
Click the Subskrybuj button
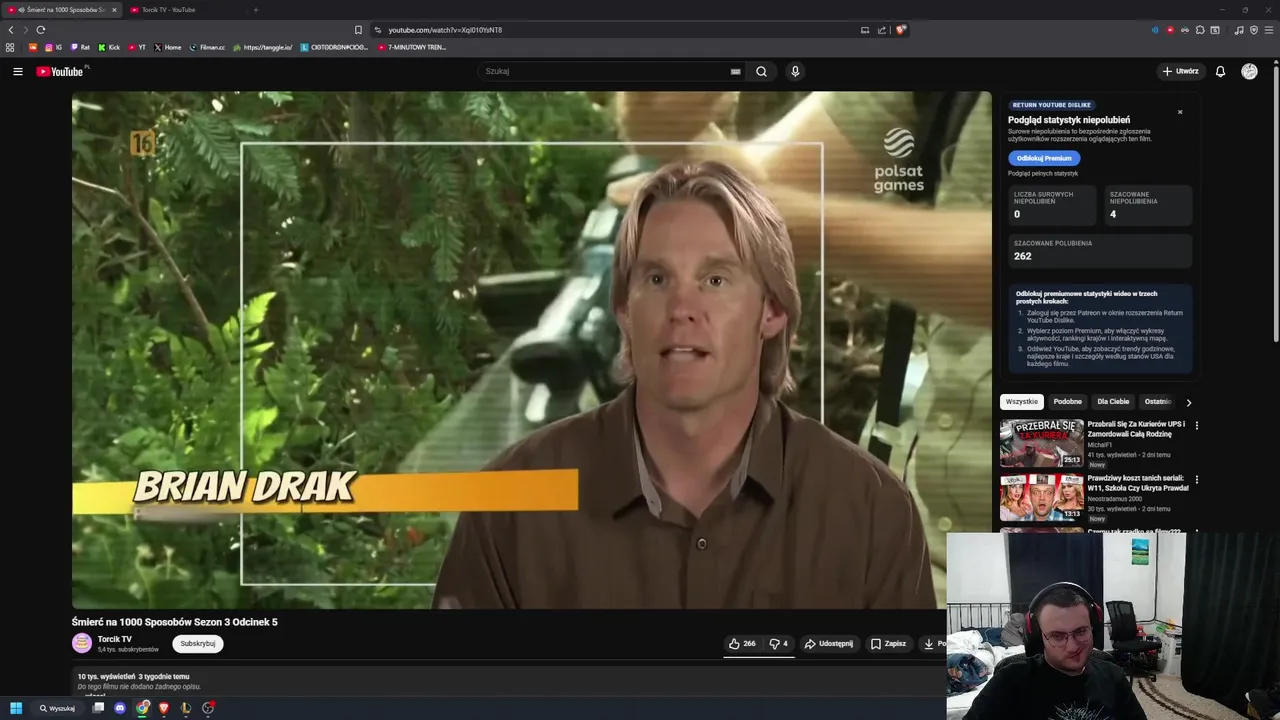click(x=197, y=644)
